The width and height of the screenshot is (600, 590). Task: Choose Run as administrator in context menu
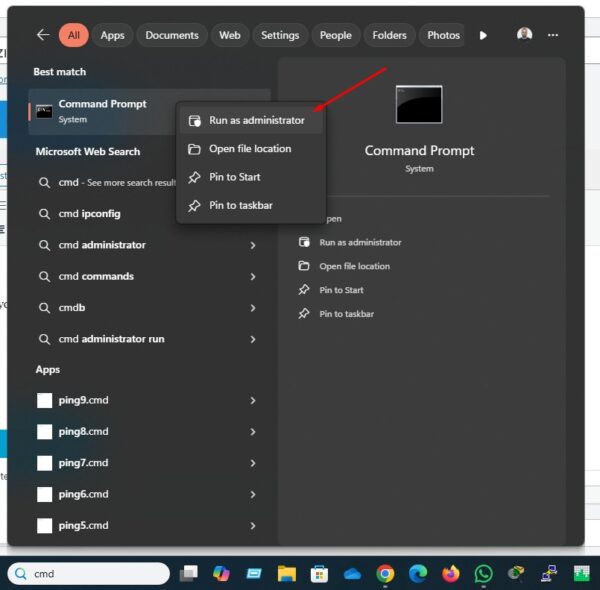pos(251,120)
